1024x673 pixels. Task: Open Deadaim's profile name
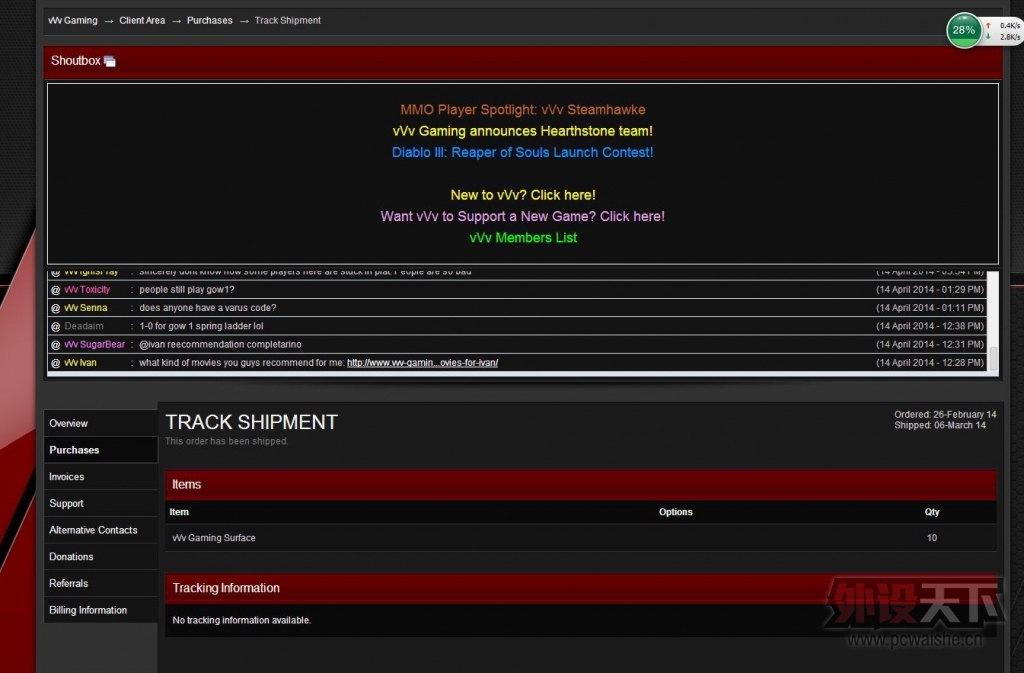(84, 326)
